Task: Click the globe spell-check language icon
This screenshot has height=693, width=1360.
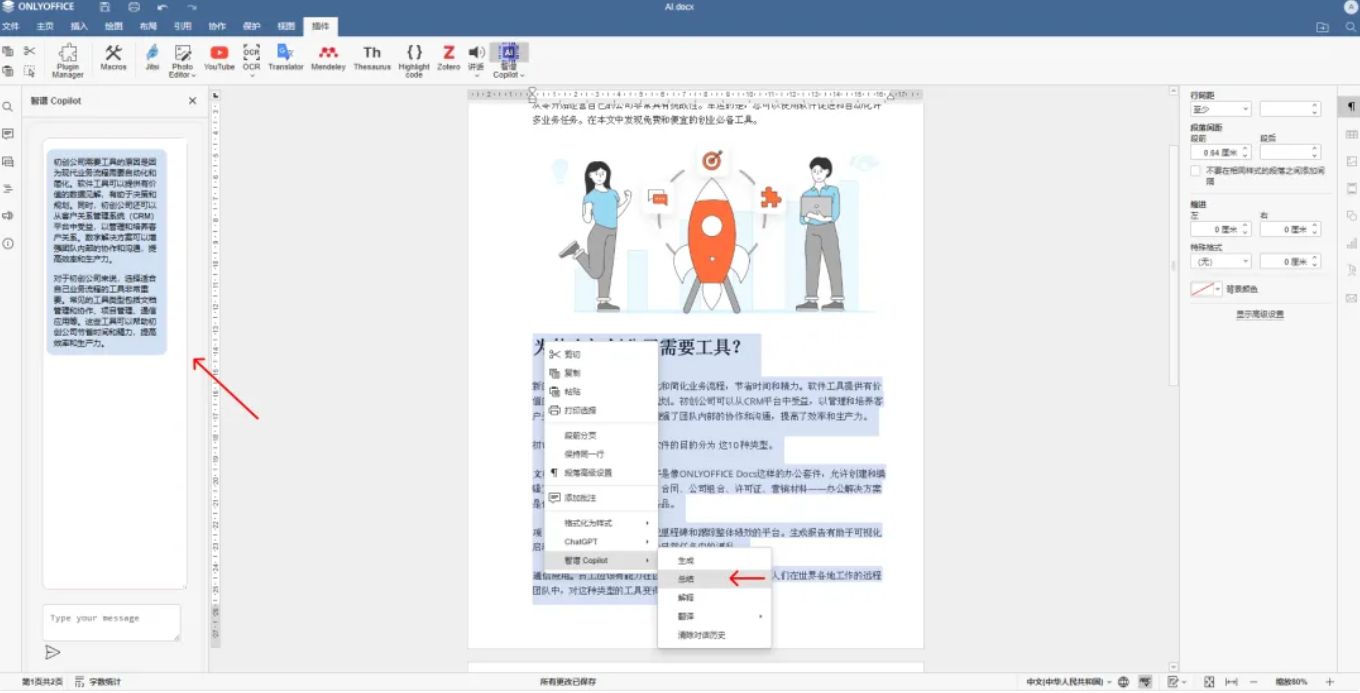Action: point(1123,682)
